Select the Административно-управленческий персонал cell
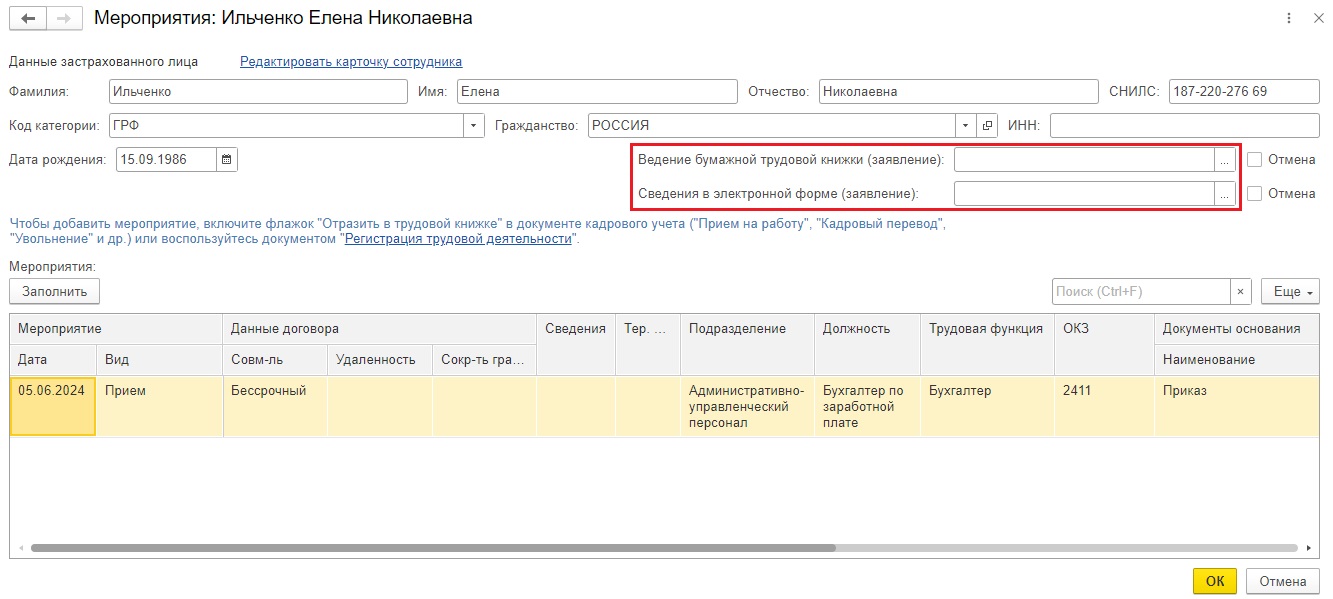 pyautogui.click(x=748, y=406)
